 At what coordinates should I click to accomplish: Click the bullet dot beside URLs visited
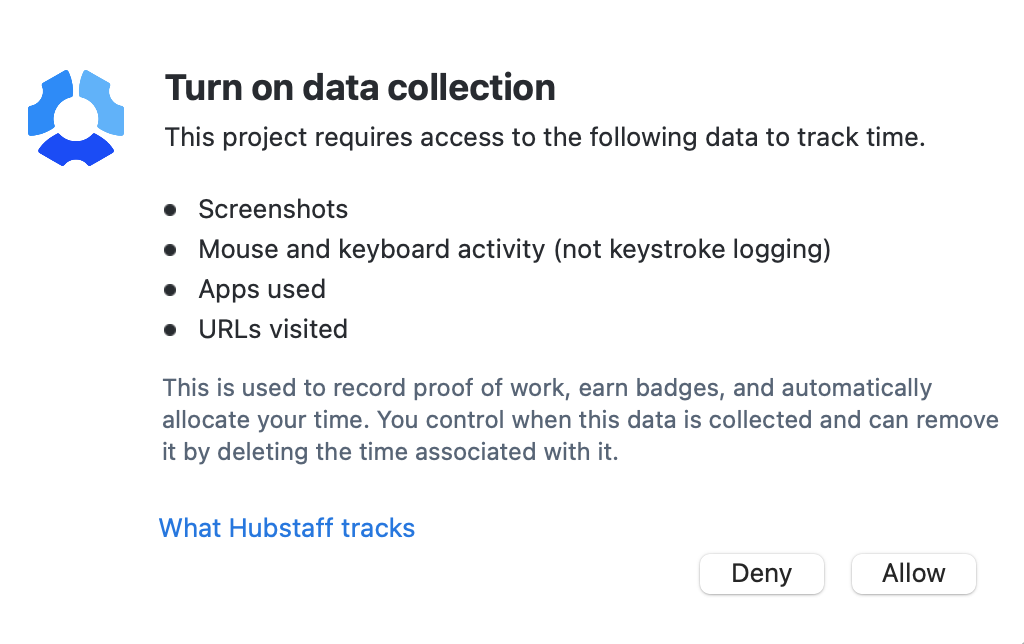tap(170, 330)
